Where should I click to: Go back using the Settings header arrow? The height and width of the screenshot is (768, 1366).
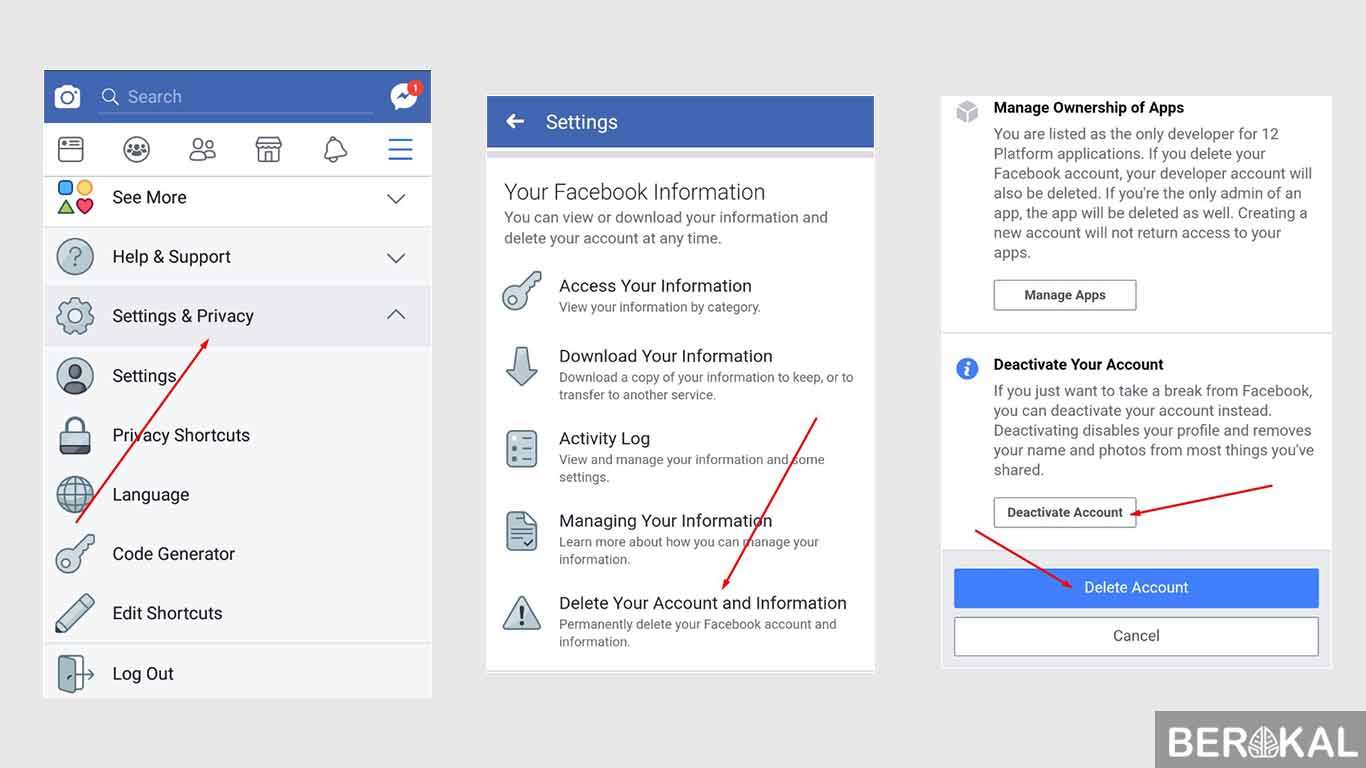[x=515, y=121]
